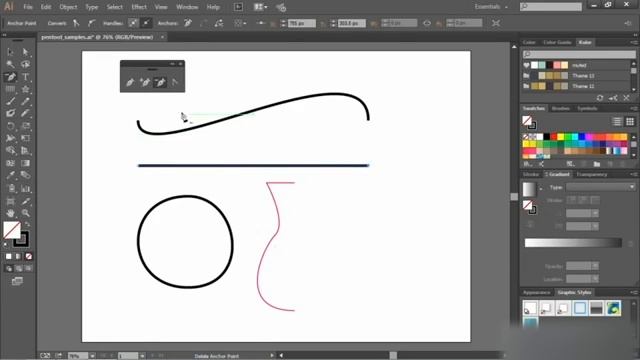Open the Window menu
This screenshot has height=360, width=640.
click(x=187, y=7)
